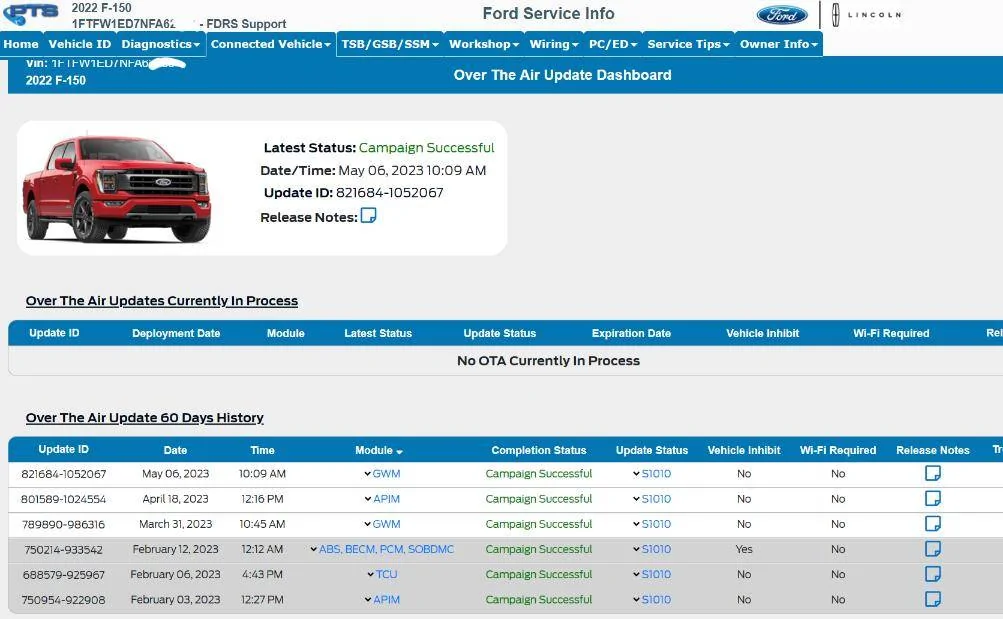Open TSB/GSB/SSM dropdown menu
Viewport: 1003px width, 619px height.
[390, 44]
